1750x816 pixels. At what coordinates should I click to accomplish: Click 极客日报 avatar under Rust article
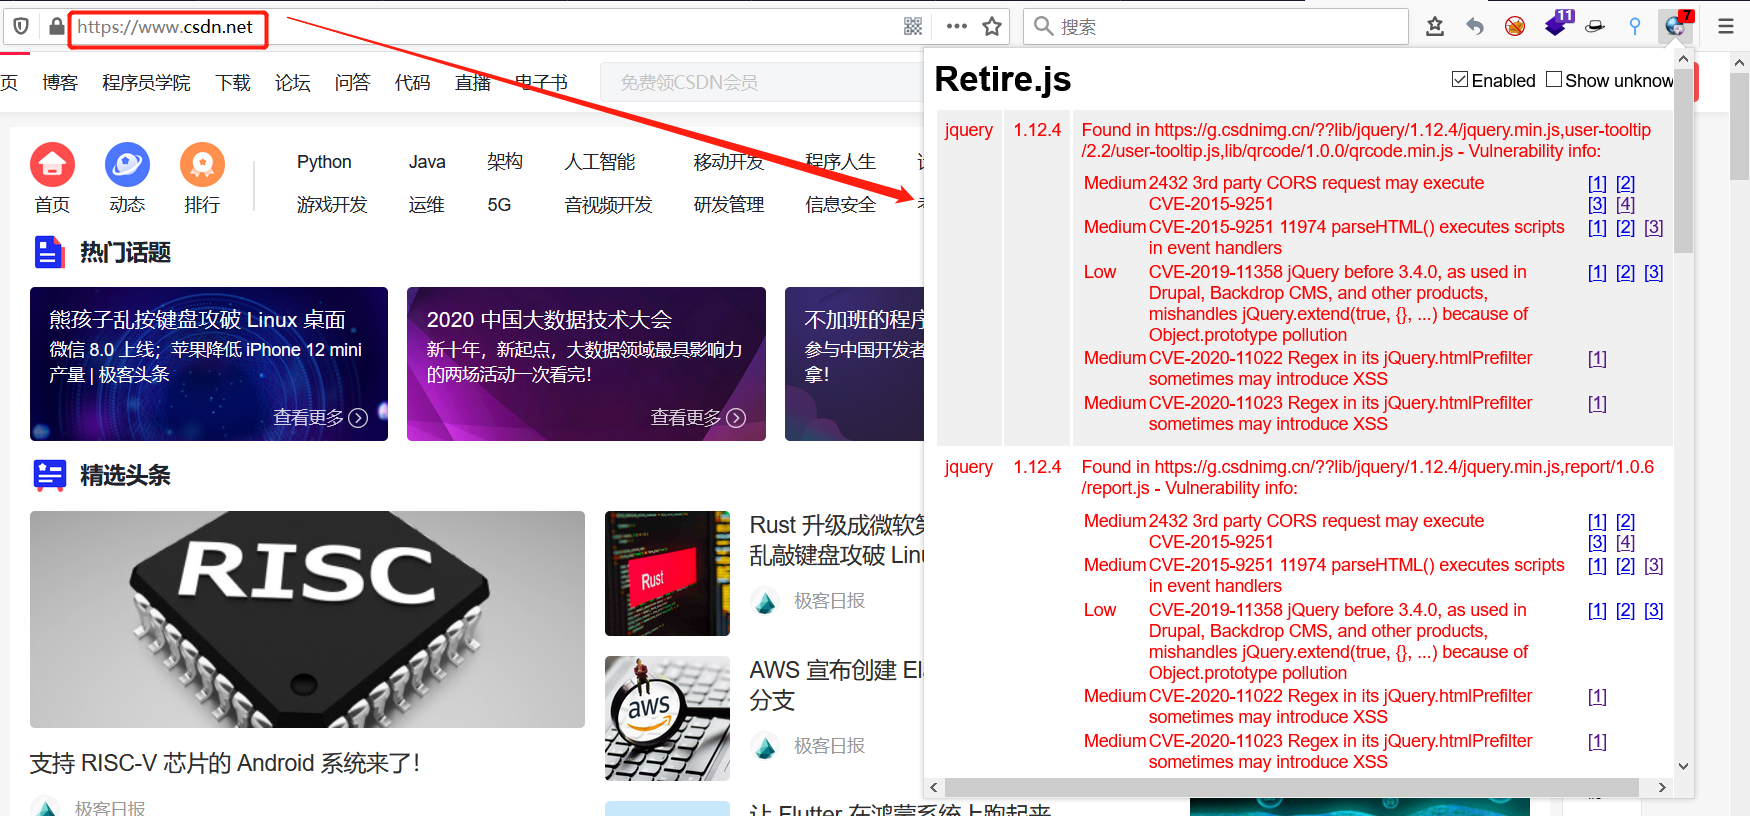click(x=765, y=601)
